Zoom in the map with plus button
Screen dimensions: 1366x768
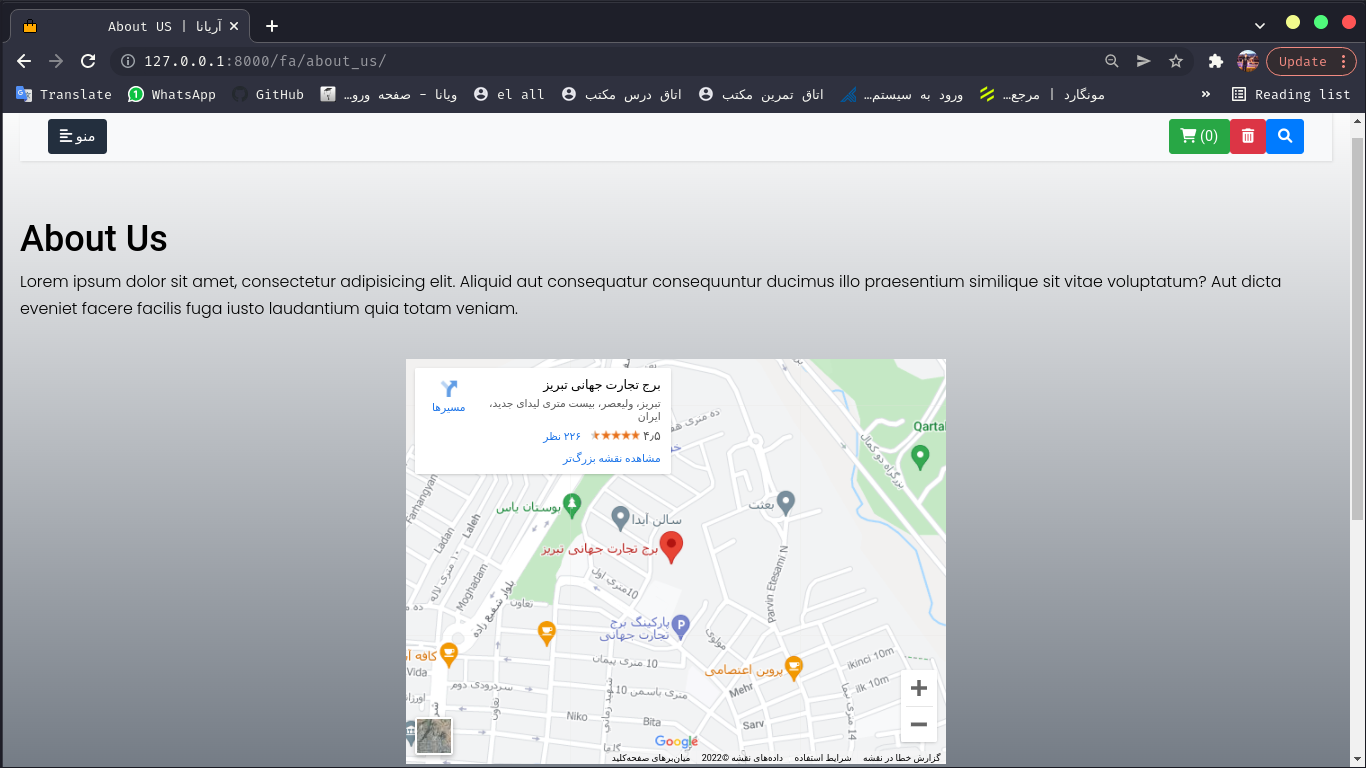coord(919,688)
